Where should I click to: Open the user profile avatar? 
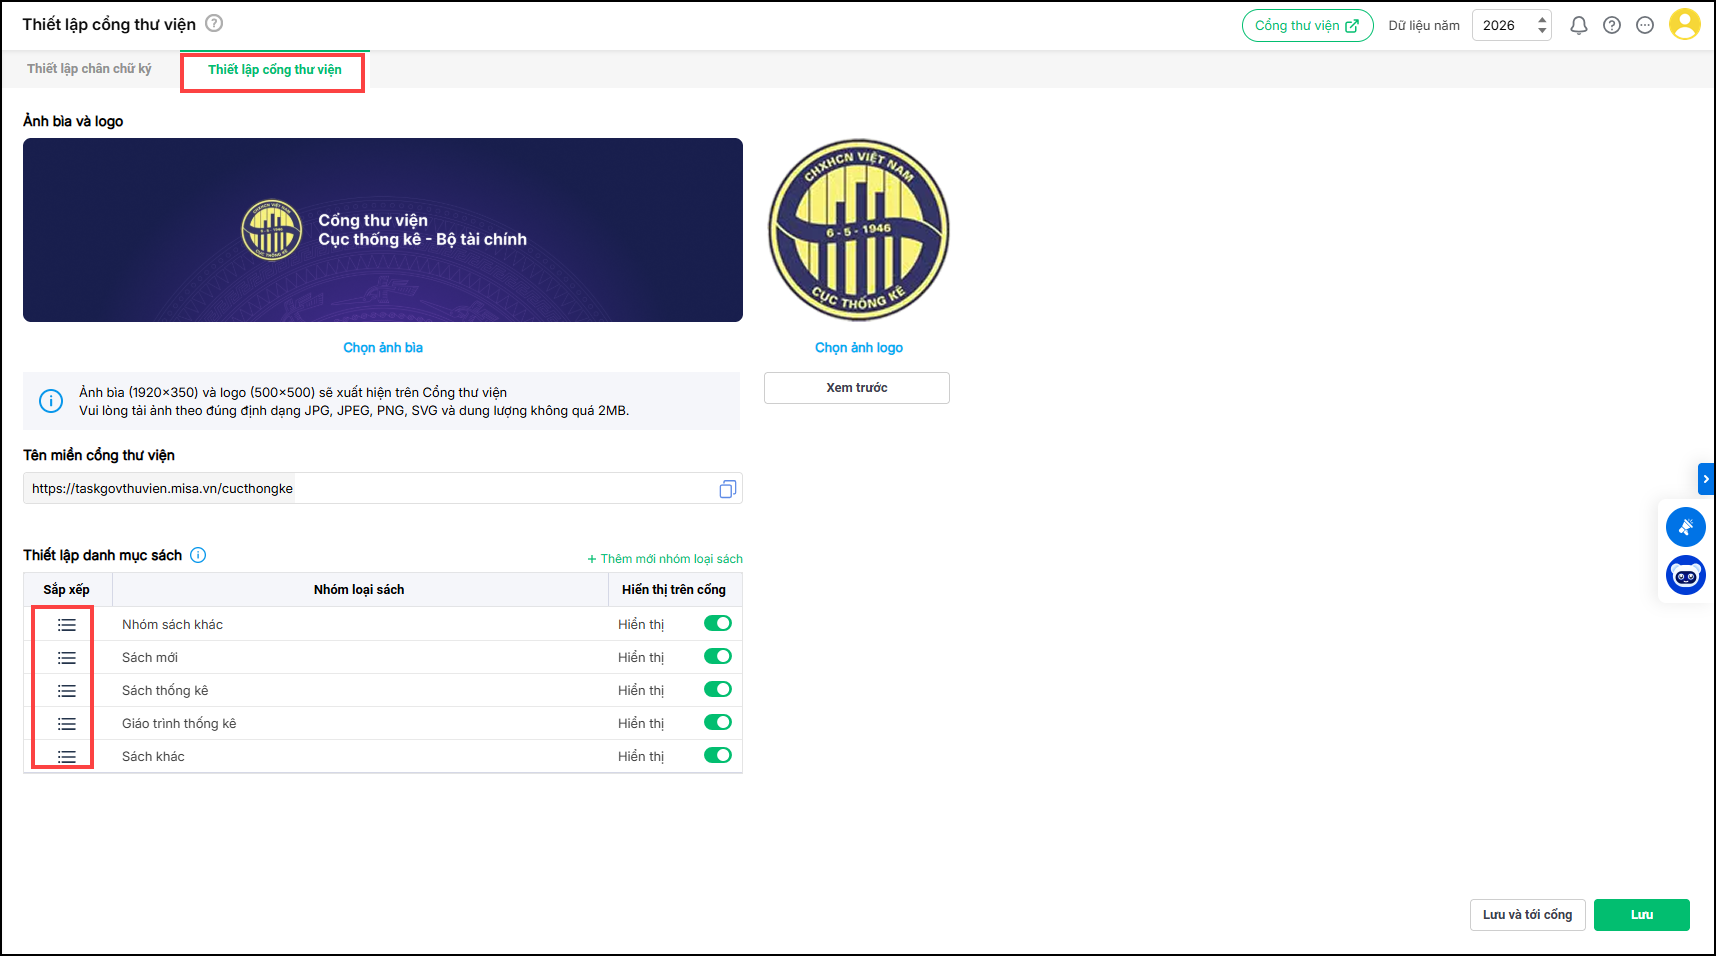click(1685, 24)
